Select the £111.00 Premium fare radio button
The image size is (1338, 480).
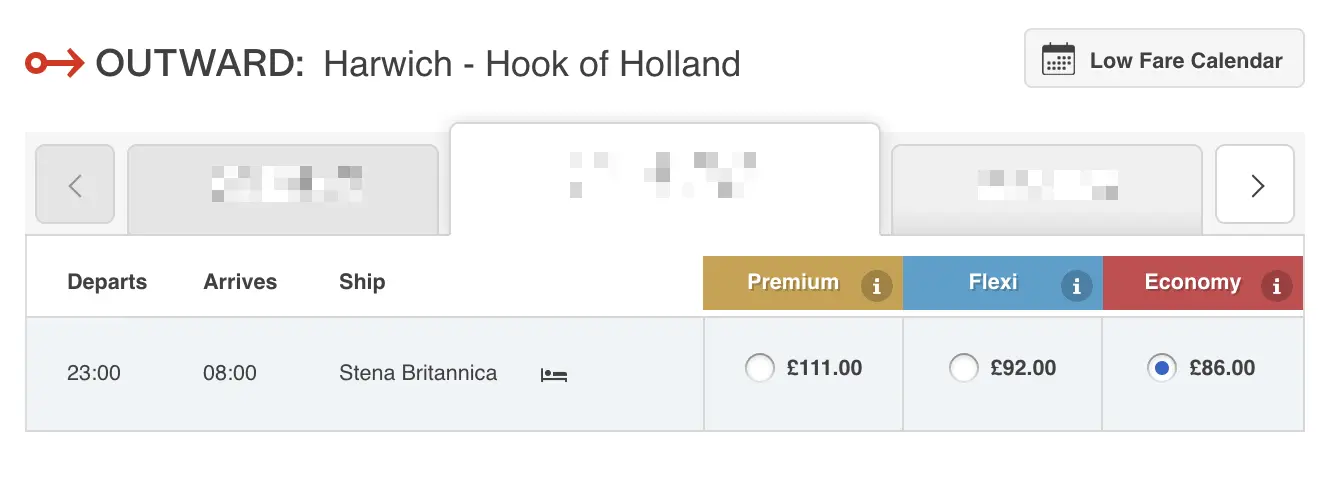click(760, 368)
